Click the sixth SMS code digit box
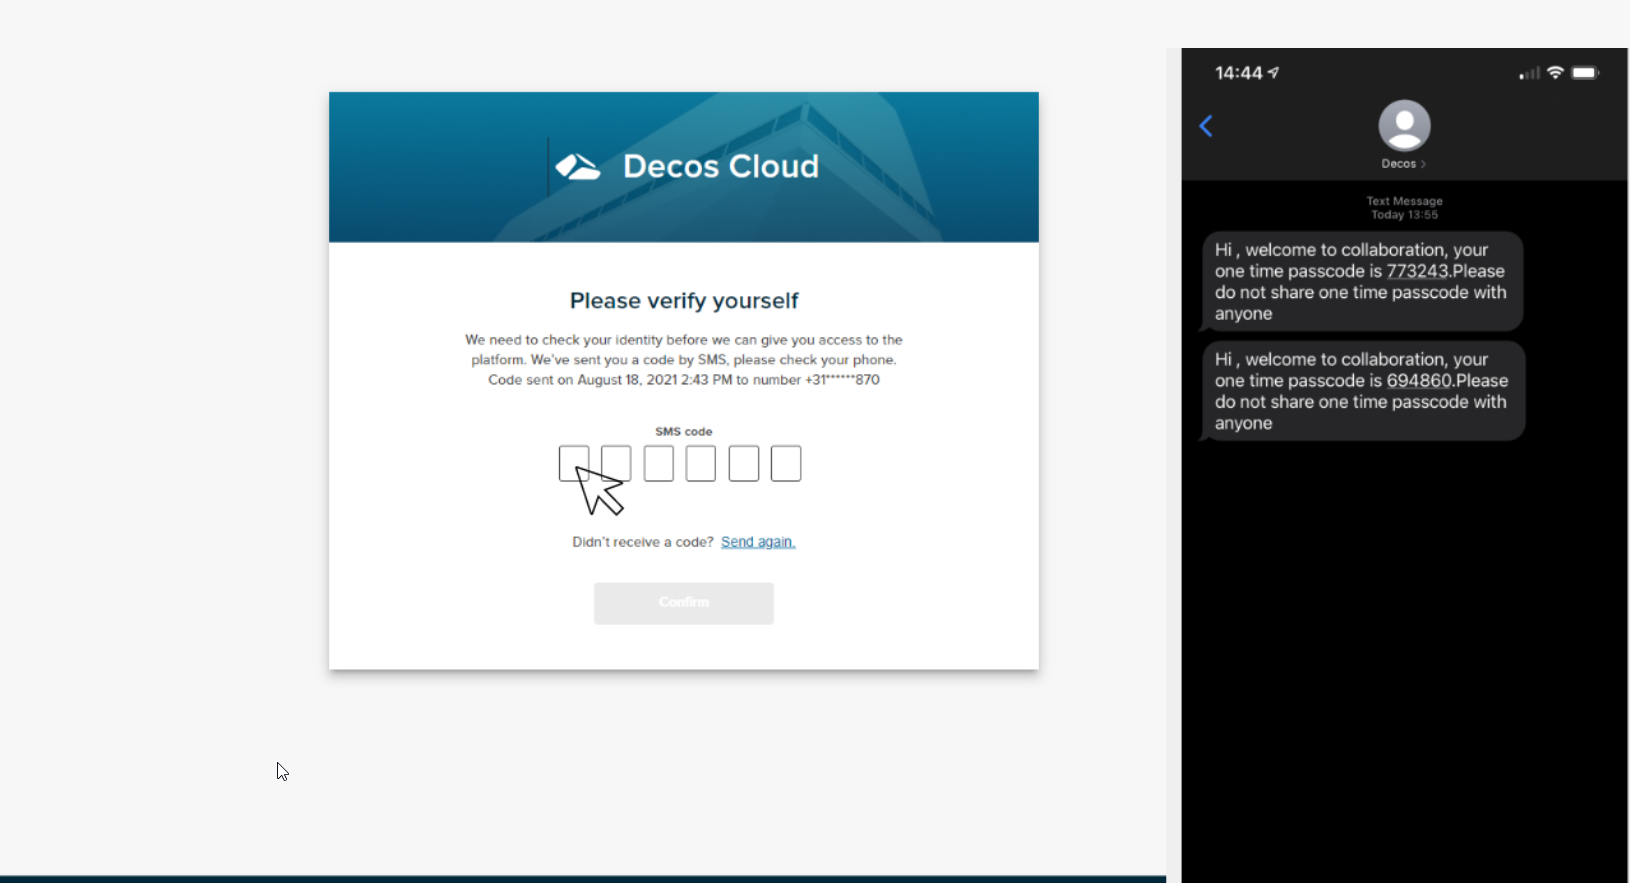Screen dimensions: 1630x883 (x=786, y=463)
